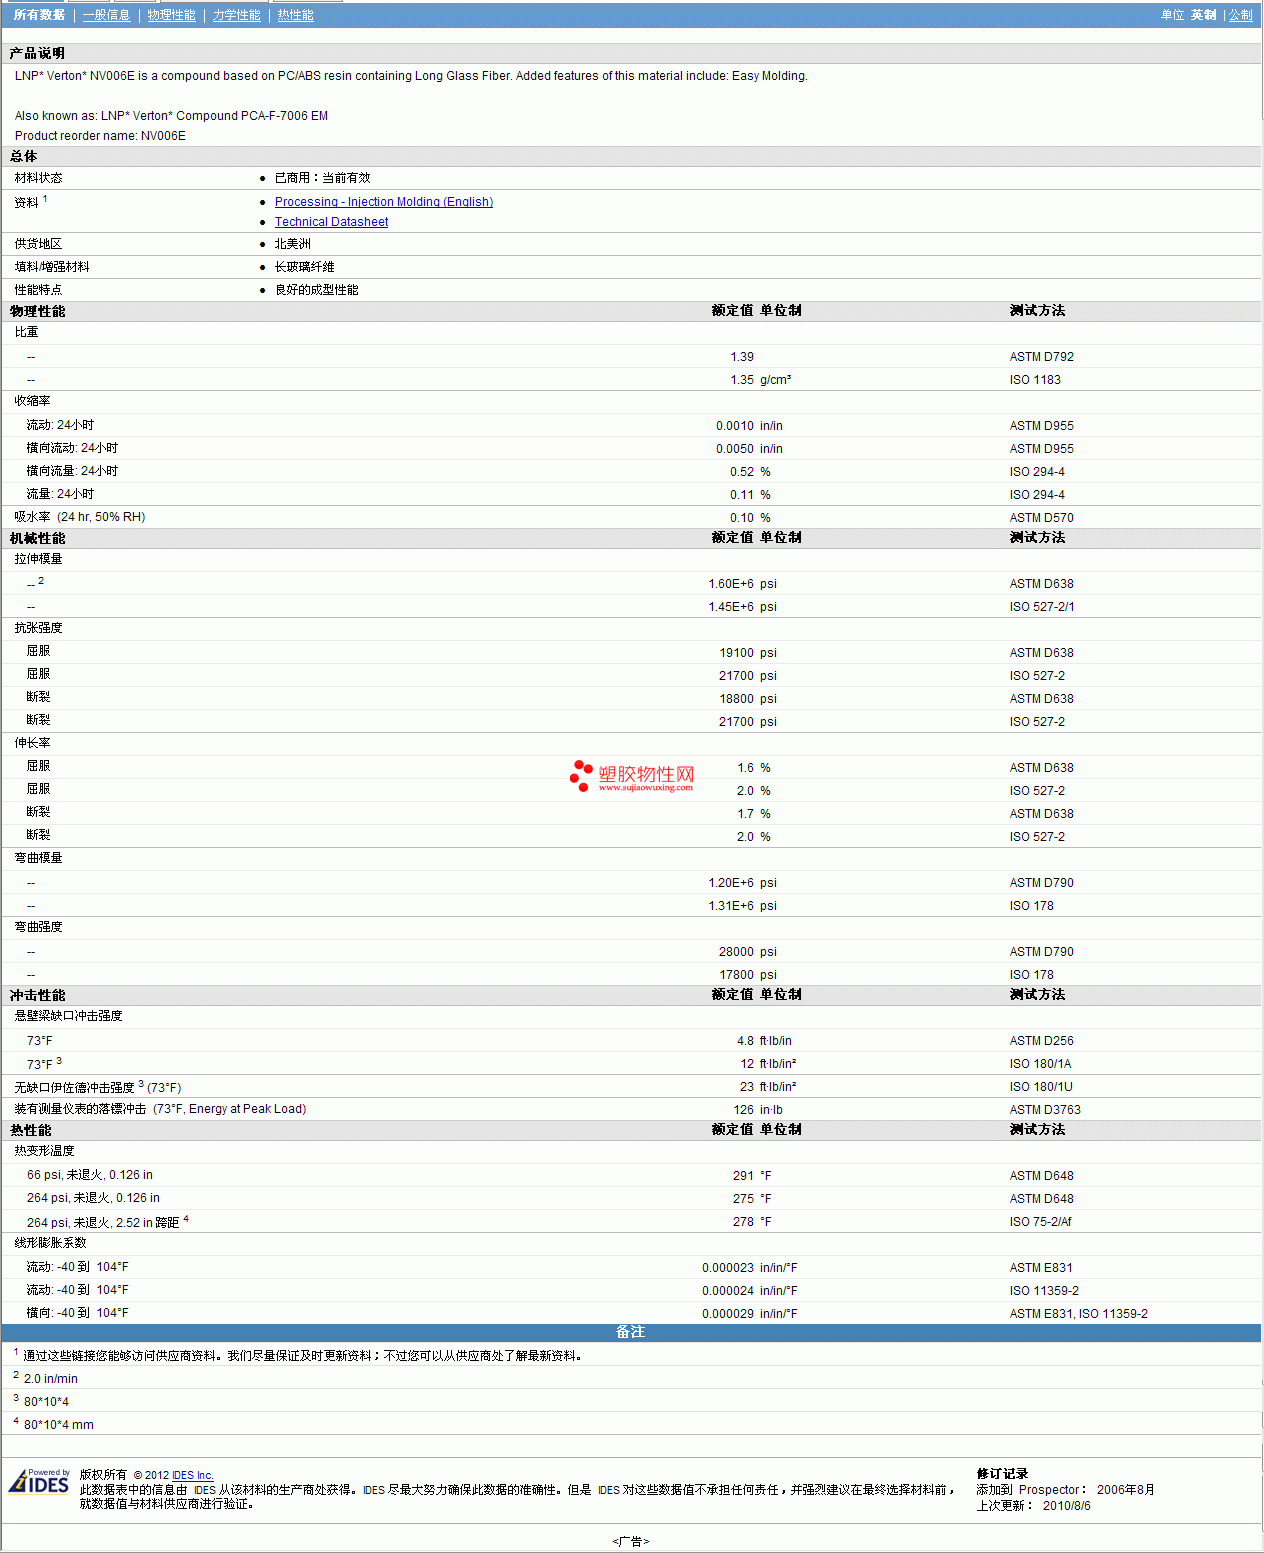Screen dimensions: 1264x1553
Task: Select the shrinkage value 0.0010
Action: [735, 426]
